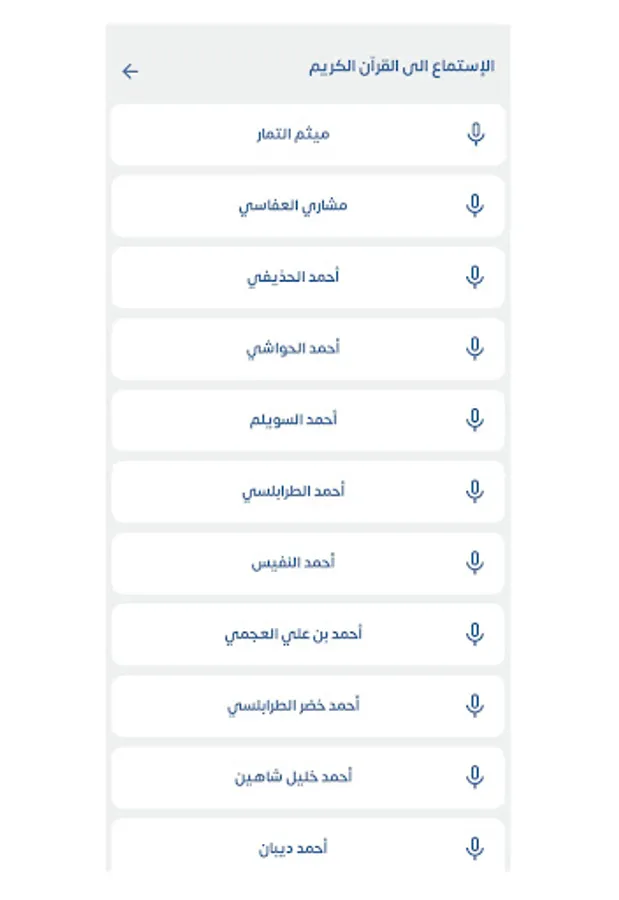The height and width of the screenshot is (900, 619).
Task: Choose reciter أحمد خليل شاهين
Action: [293, 777]
